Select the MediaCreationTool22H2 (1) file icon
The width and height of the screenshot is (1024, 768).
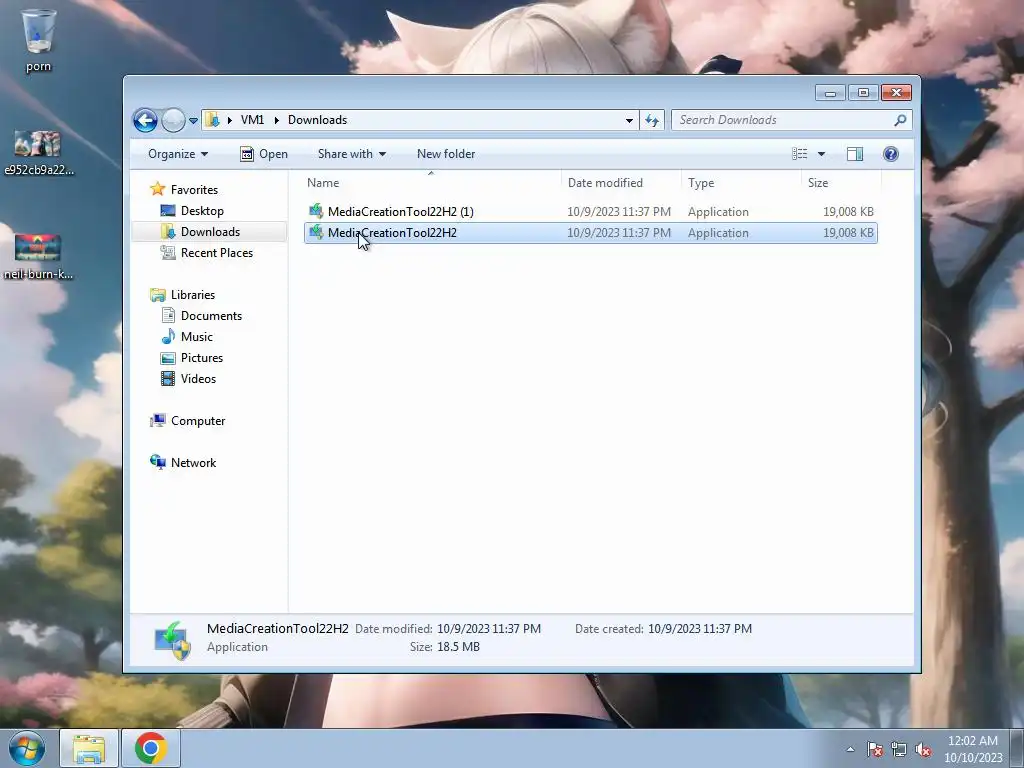tap(316, 211)
